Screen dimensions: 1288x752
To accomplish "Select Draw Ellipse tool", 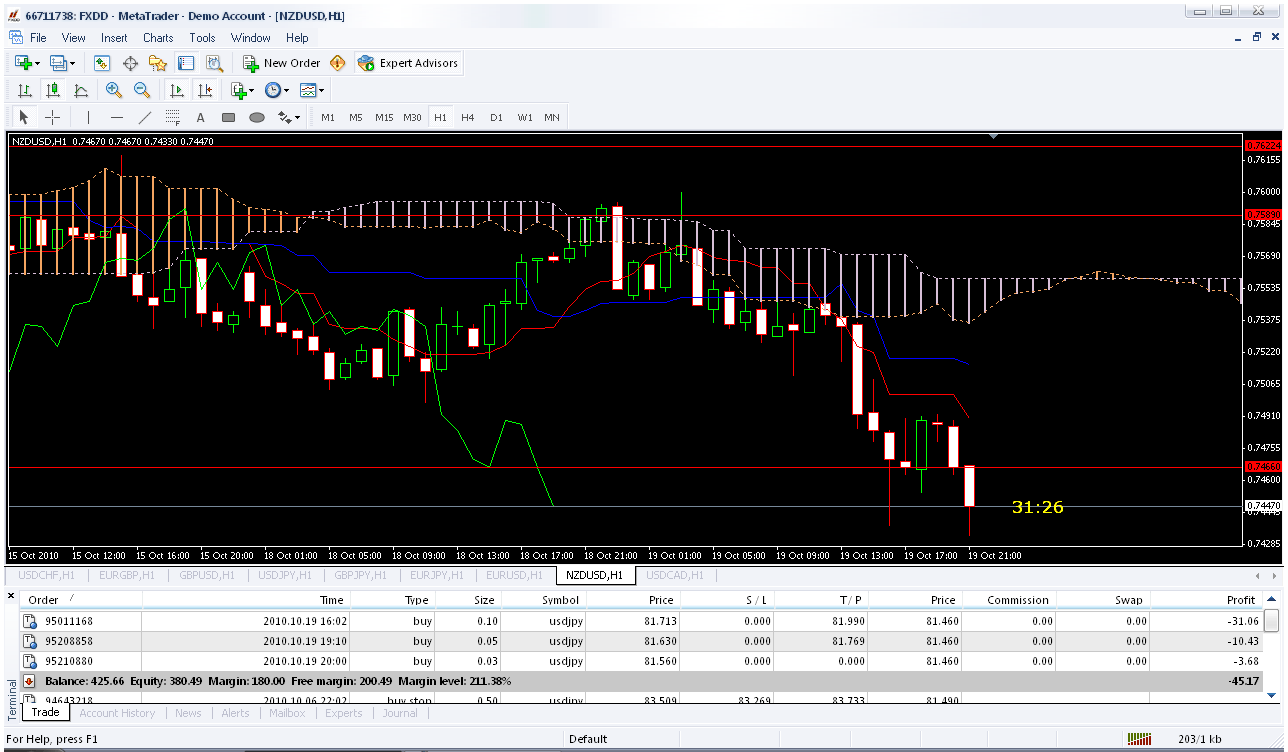I will [x=257, y=117].
